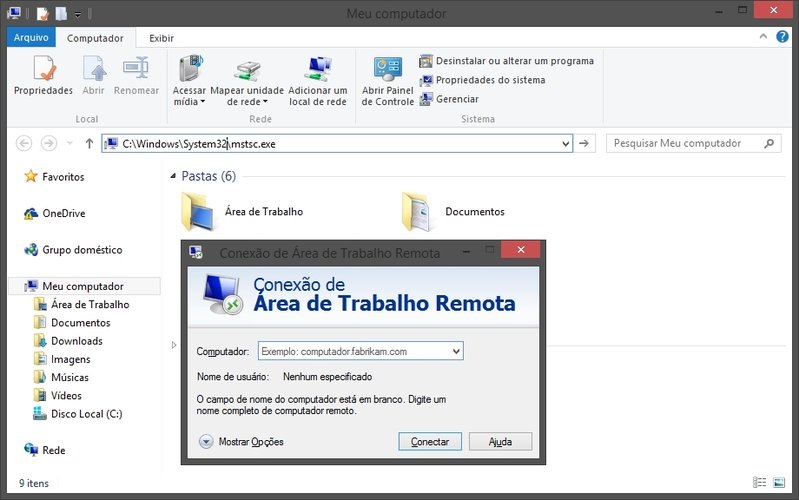The height and width of the screenshot is (500, 799).
Task: Collapse the Pastas (6) group
Action: click(173, 176)
